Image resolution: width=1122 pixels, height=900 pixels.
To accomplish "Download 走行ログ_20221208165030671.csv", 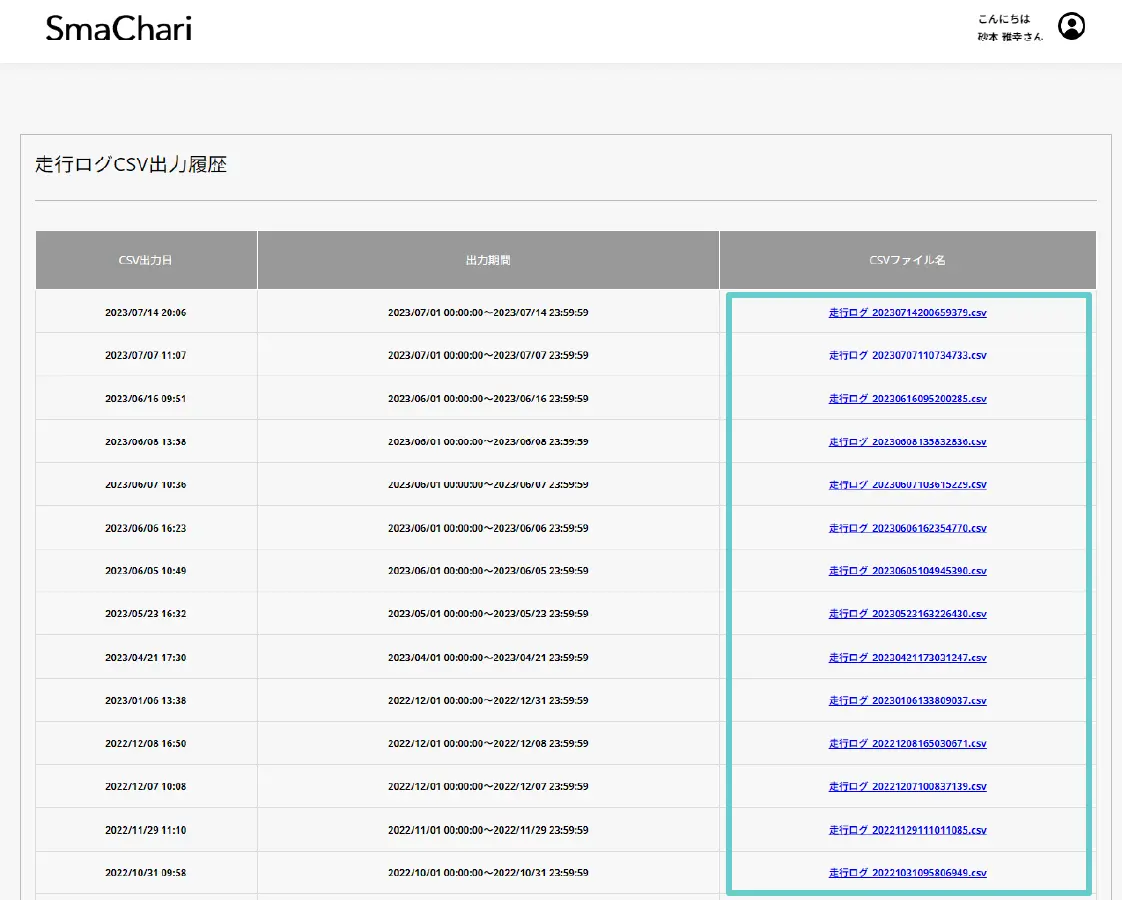I will click(907, 744).
